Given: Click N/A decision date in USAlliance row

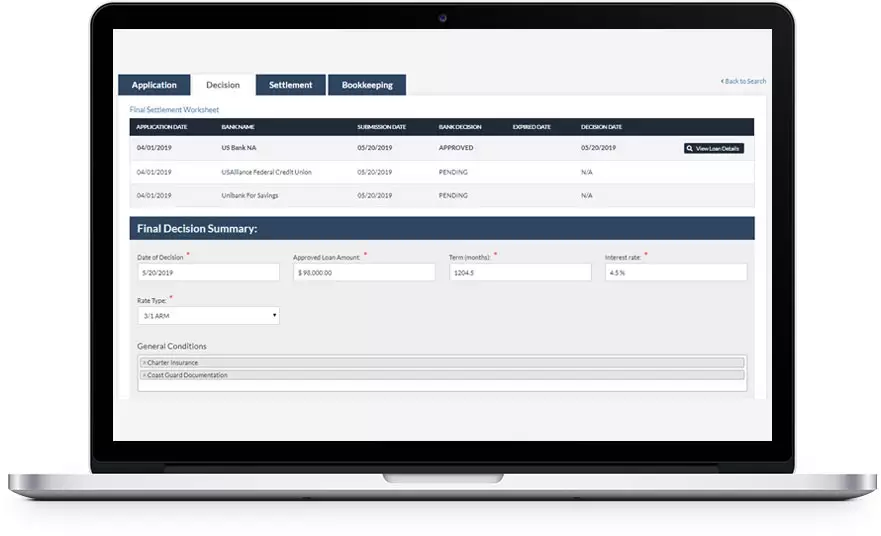Looking at the screenshot, I should tap(587, 172).
